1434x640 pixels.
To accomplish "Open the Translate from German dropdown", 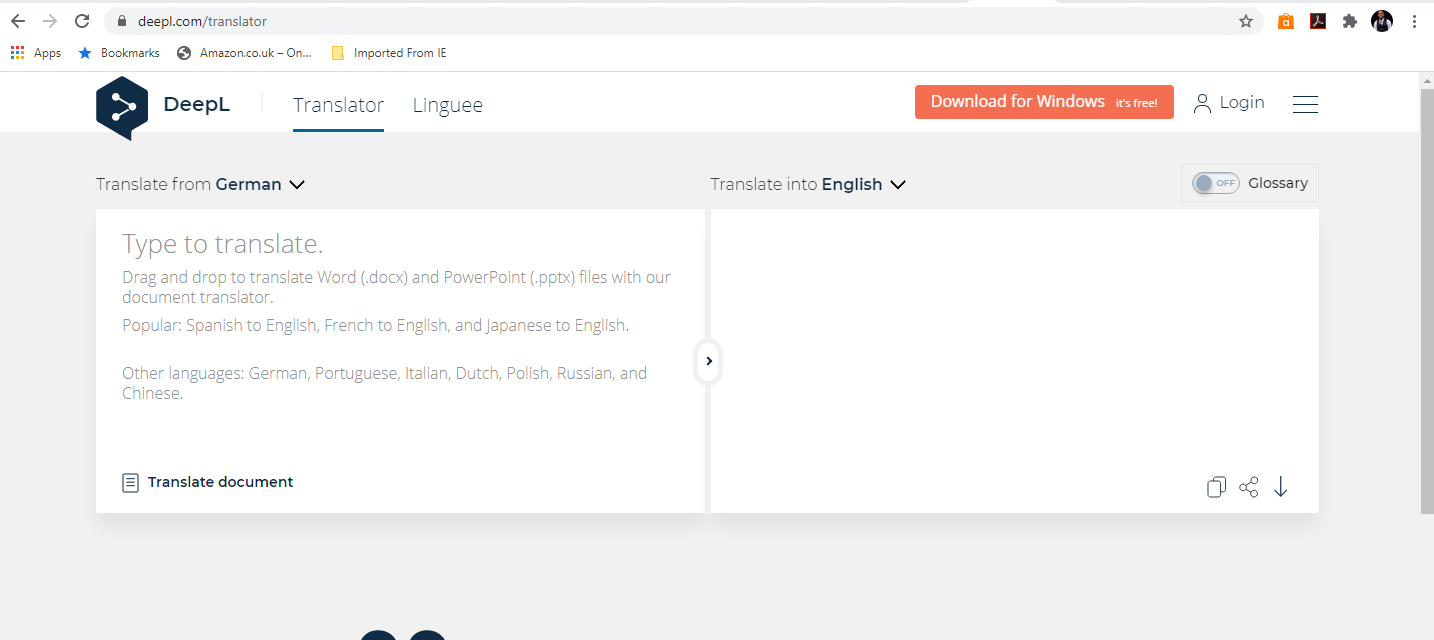I will [x=200, y=184].
